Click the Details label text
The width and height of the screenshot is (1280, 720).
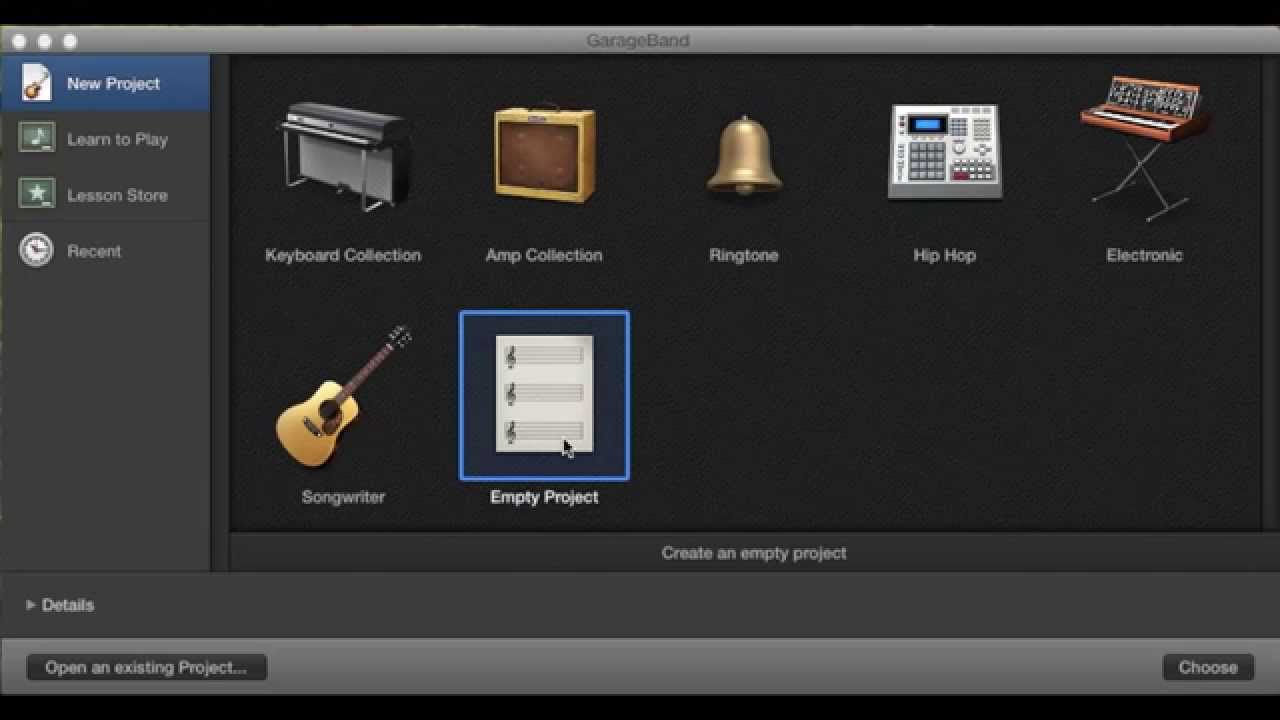point(68,605)
